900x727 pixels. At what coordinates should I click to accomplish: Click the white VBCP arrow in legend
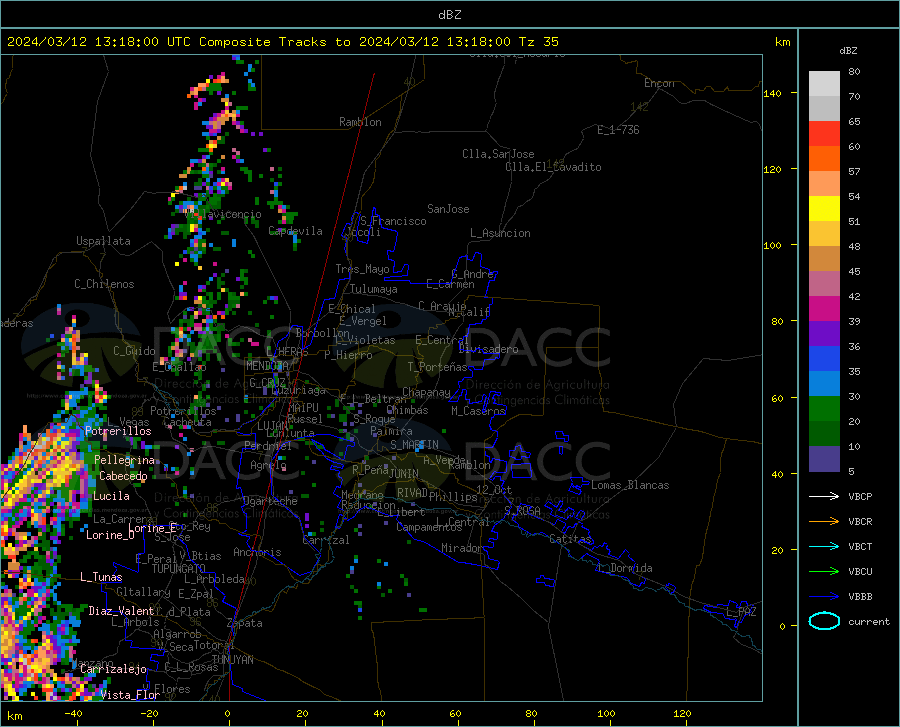click(824, 496)
